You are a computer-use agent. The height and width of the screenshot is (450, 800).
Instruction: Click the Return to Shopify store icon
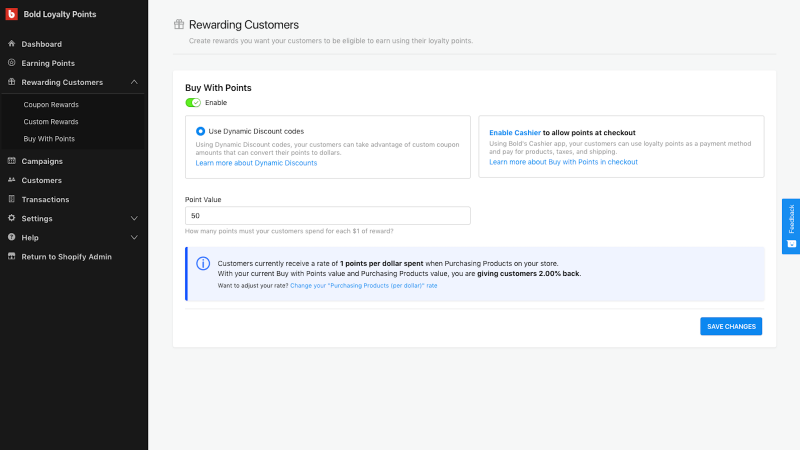[x=12, y=256]
